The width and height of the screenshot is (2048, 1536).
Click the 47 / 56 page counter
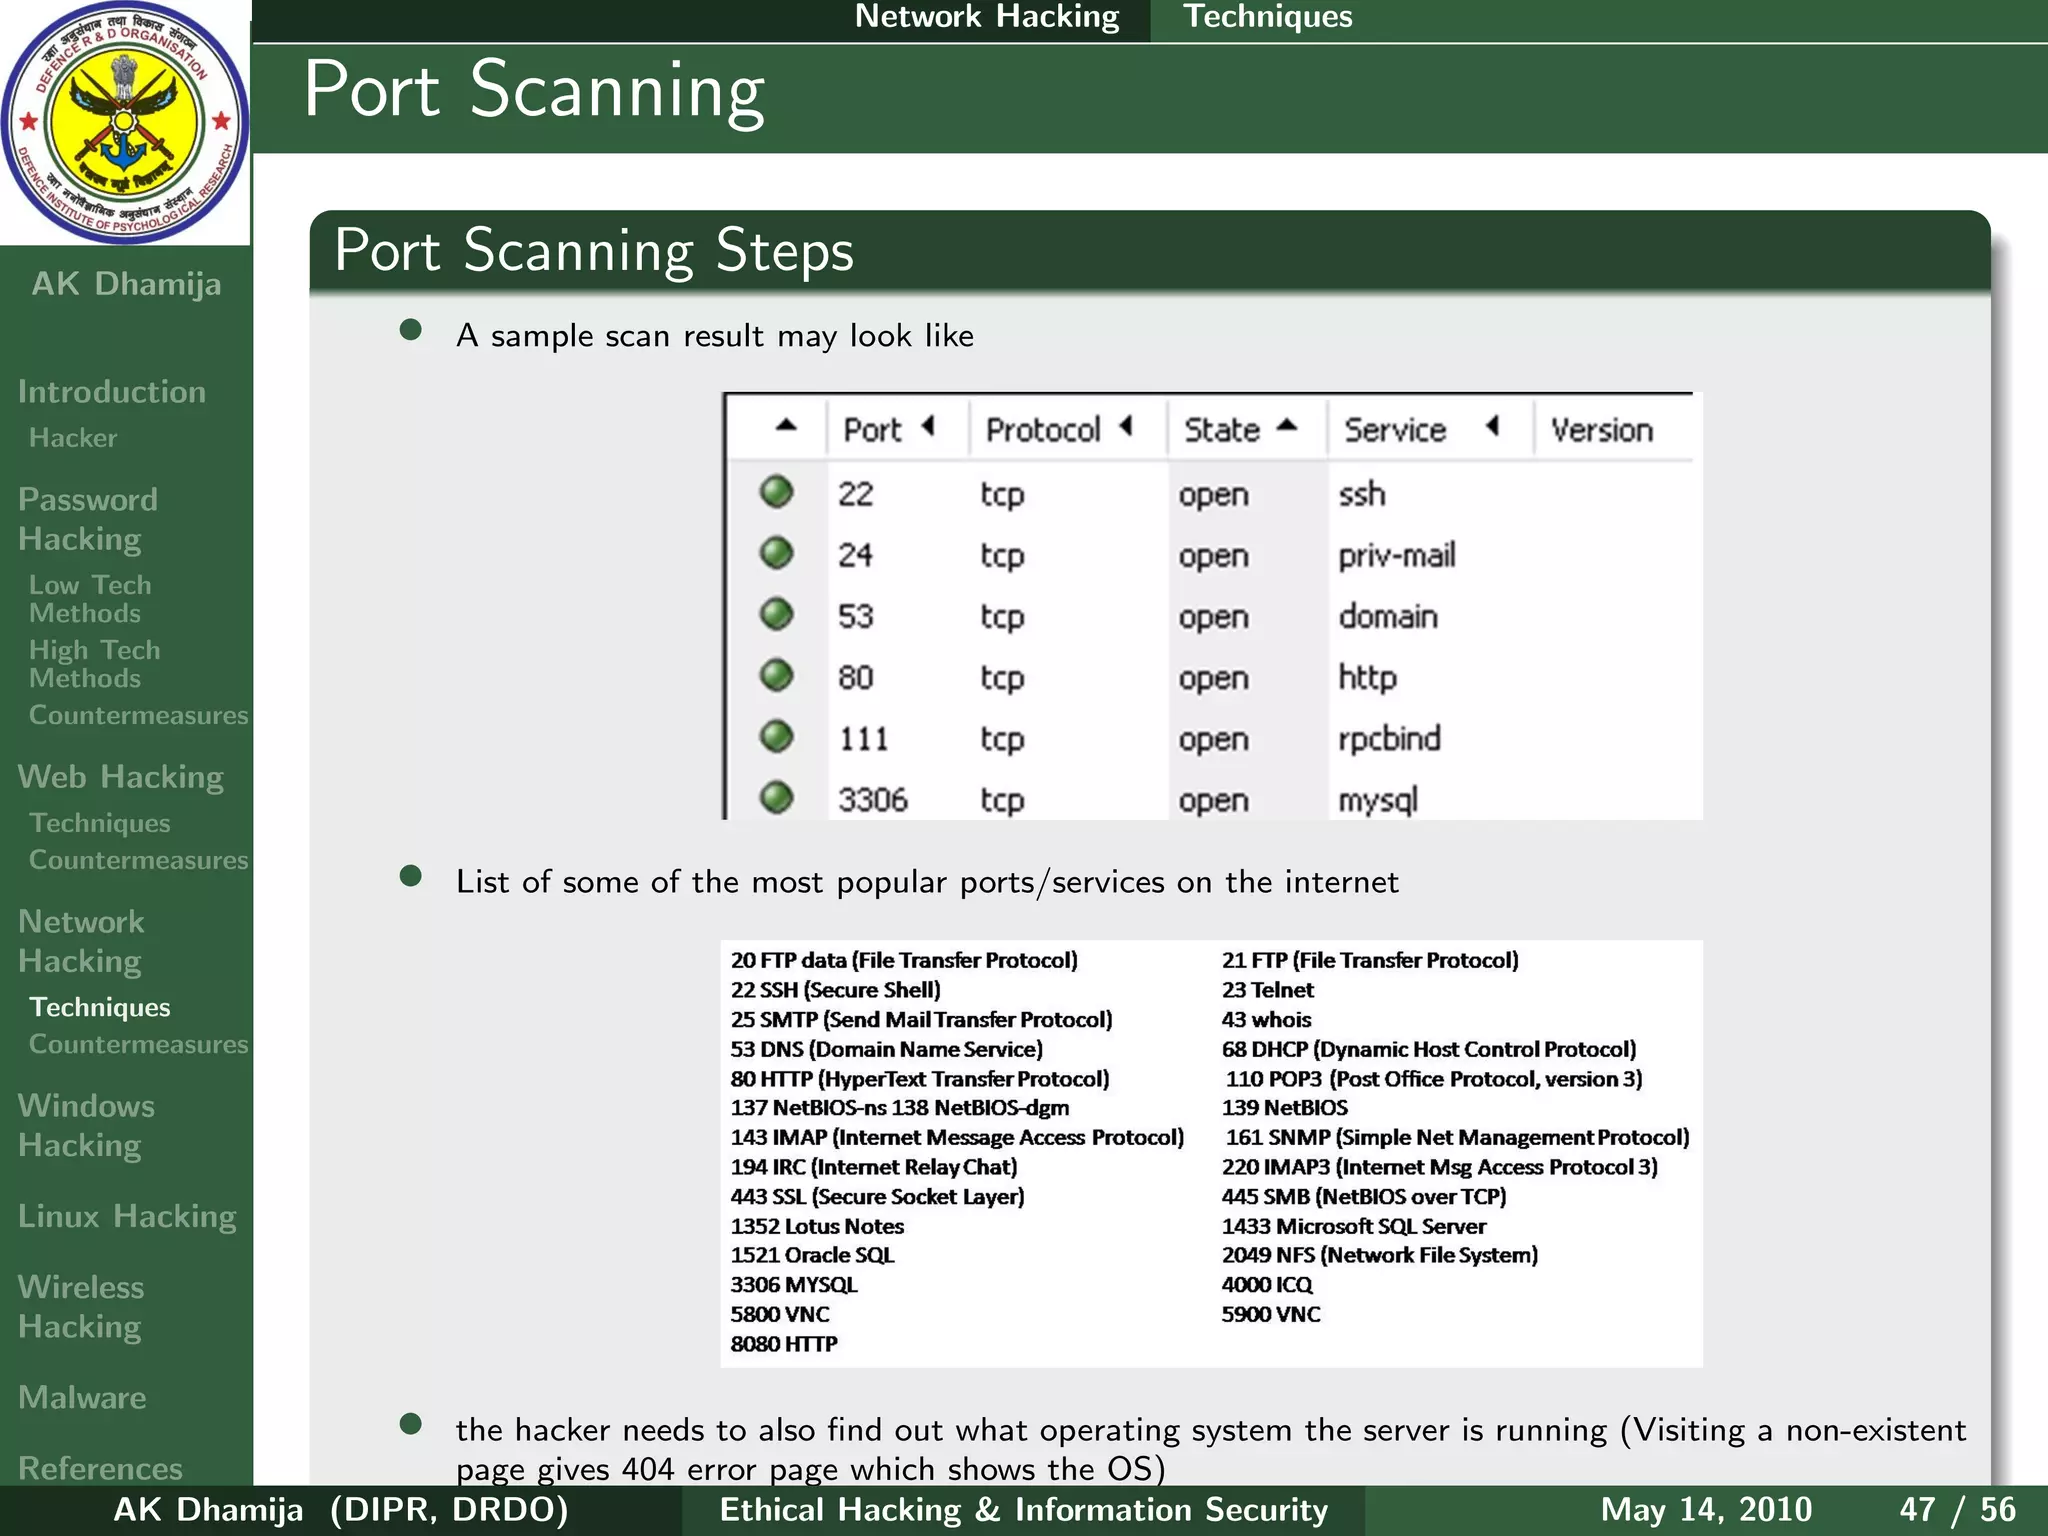click(x=1957, y=1509)
